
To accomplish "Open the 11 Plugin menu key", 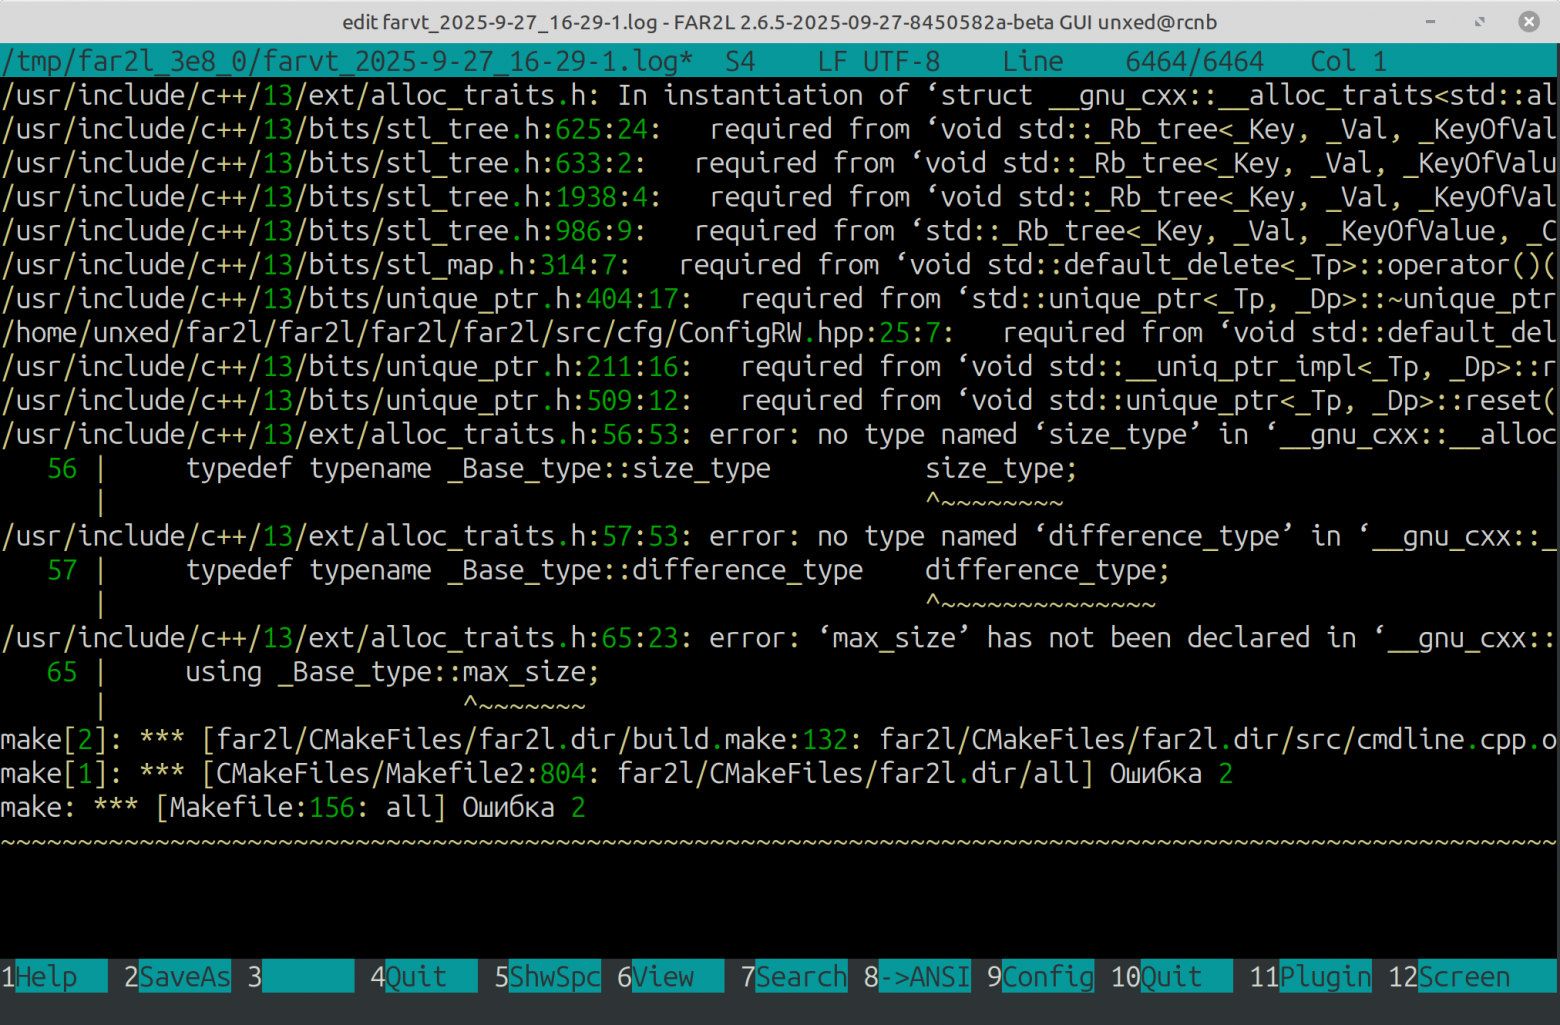I will coord(1311,976).
